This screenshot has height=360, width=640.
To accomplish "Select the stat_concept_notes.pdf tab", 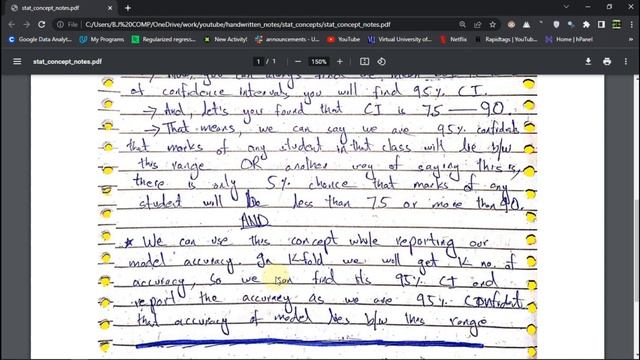I will (x=61, y=8).
